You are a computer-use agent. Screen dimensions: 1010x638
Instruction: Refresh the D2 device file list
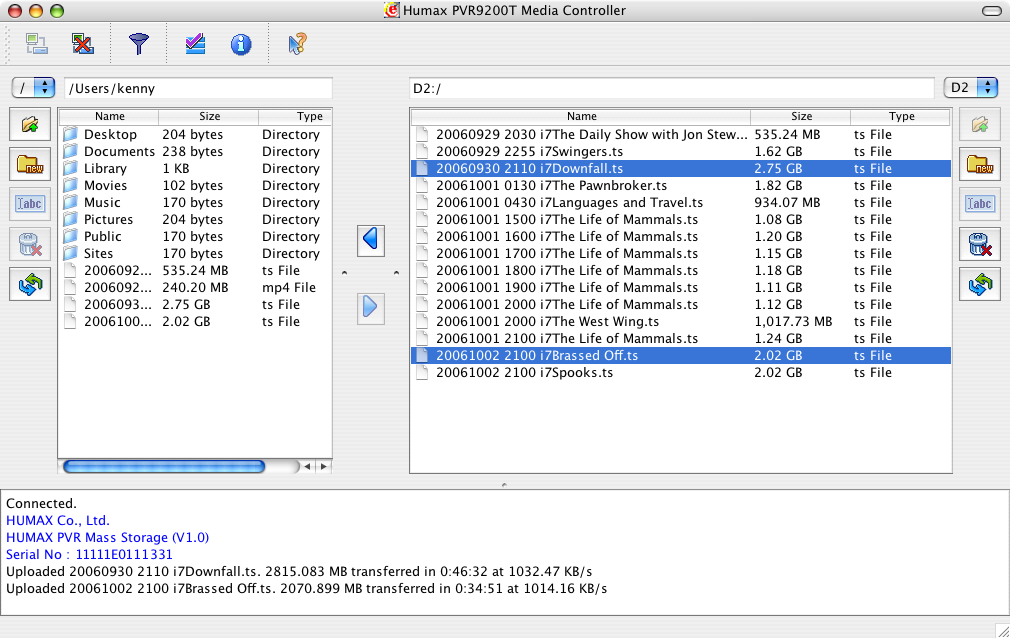pyautogui.click(x=980, y=284)
